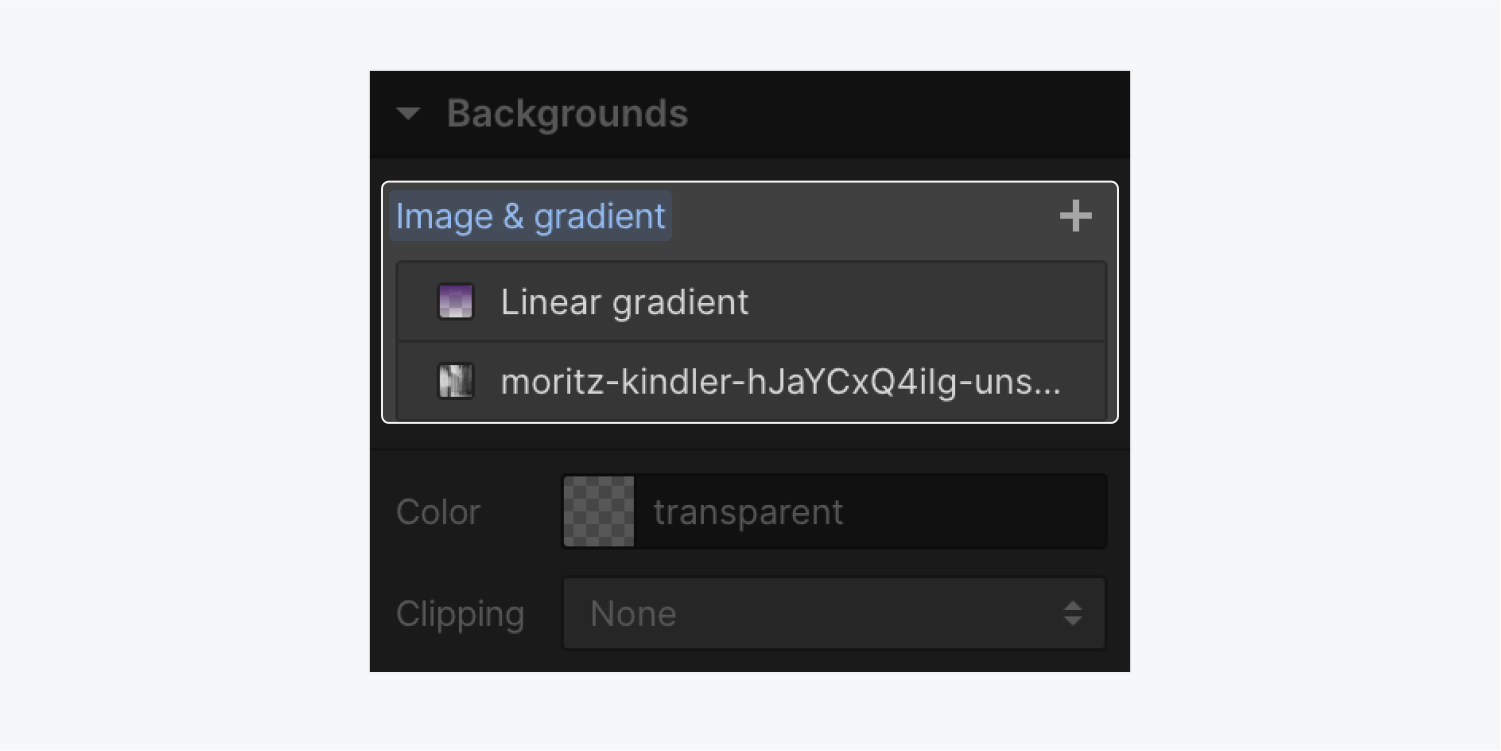Screen dimensions: 1501x751
Task: Click the transparent color checkerboard icon
Action: [x=599, y=511]
